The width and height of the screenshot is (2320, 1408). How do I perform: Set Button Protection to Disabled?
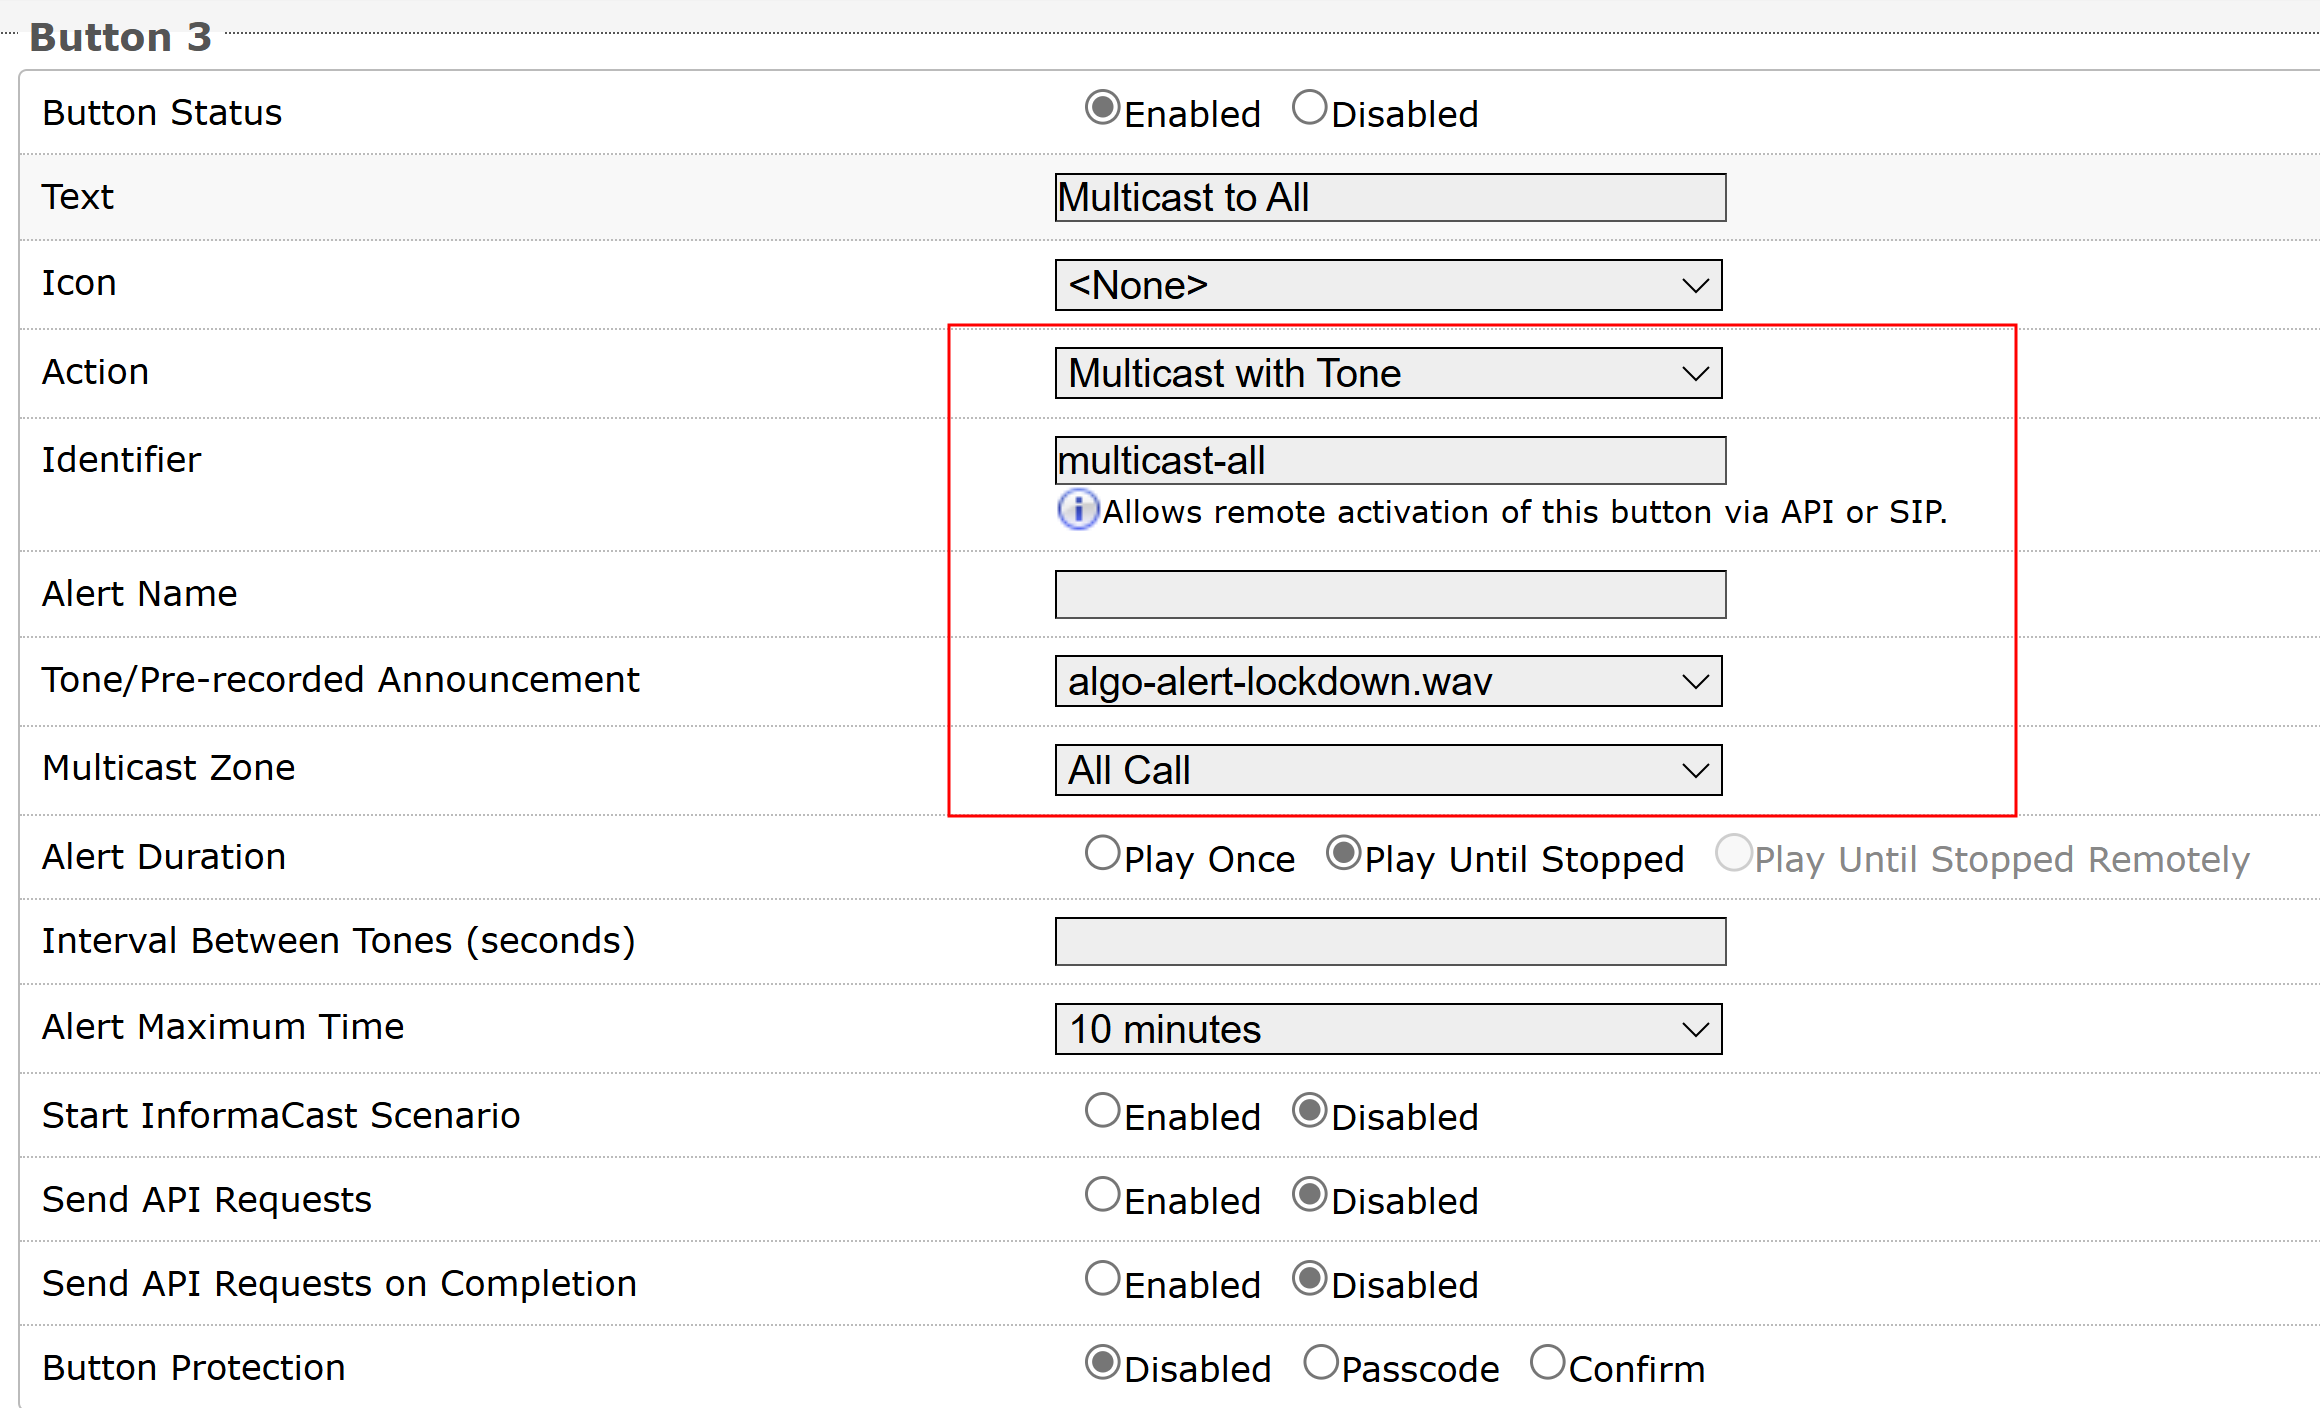click(1102, 1363)
